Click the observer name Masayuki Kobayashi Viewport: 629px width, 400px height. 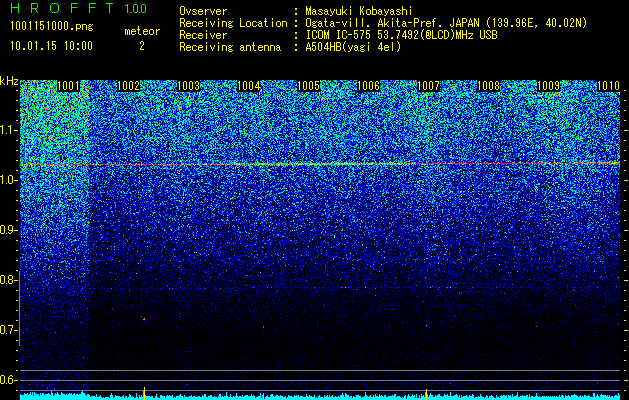pos(359,12)
